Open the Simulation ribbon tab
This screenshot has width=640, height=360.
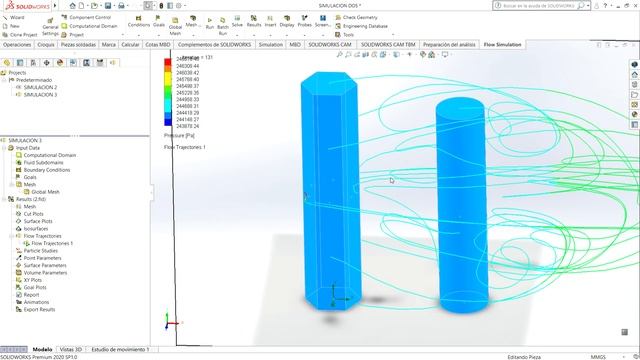tap(271, 44)
